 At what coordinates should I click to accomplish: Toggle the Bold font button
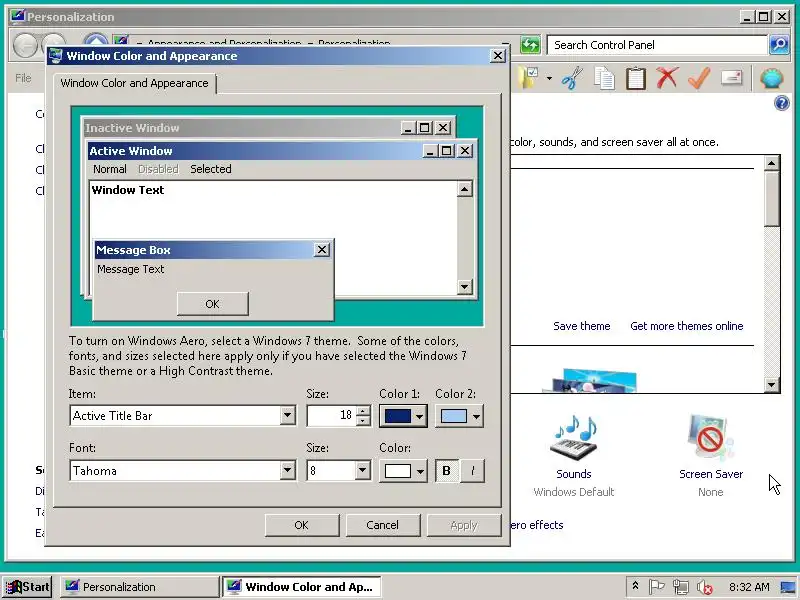(x=446, y=470)
